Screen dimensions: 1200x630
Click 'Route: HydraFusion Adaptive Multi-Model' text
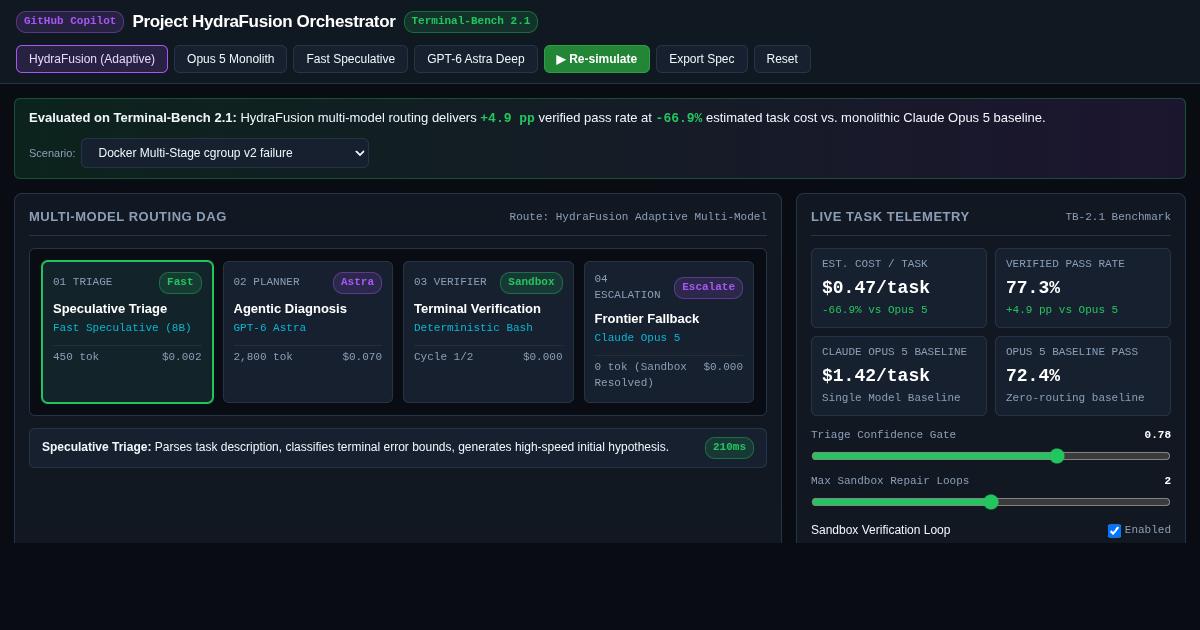[638, 217]
